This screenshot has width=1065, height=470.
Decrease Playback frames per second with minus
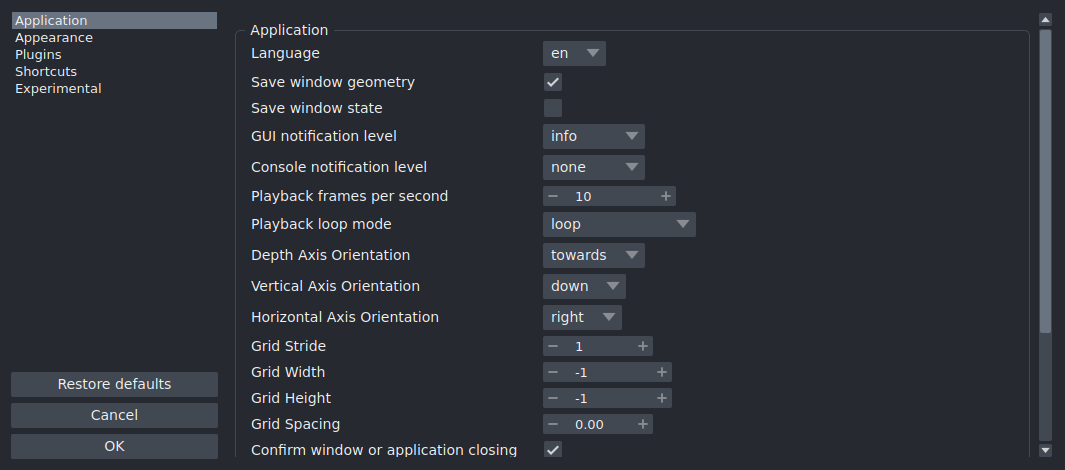click(x=553, y=197)
